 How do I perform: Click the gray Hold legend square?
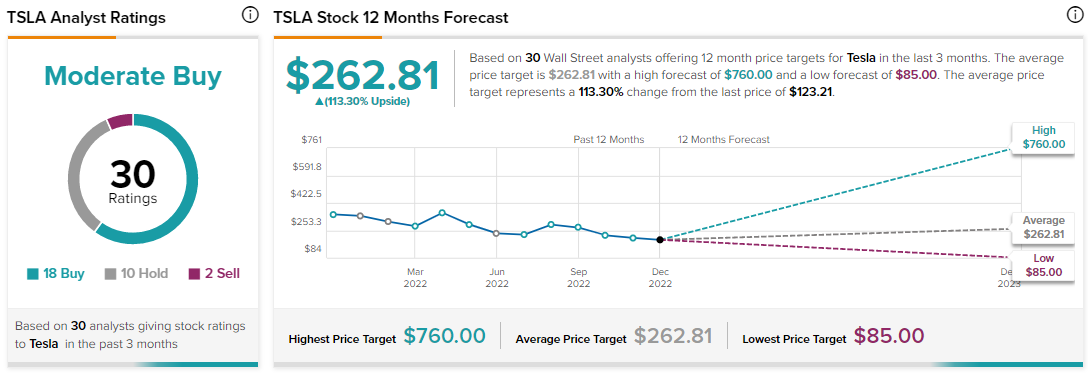click(x=110, y=274)
